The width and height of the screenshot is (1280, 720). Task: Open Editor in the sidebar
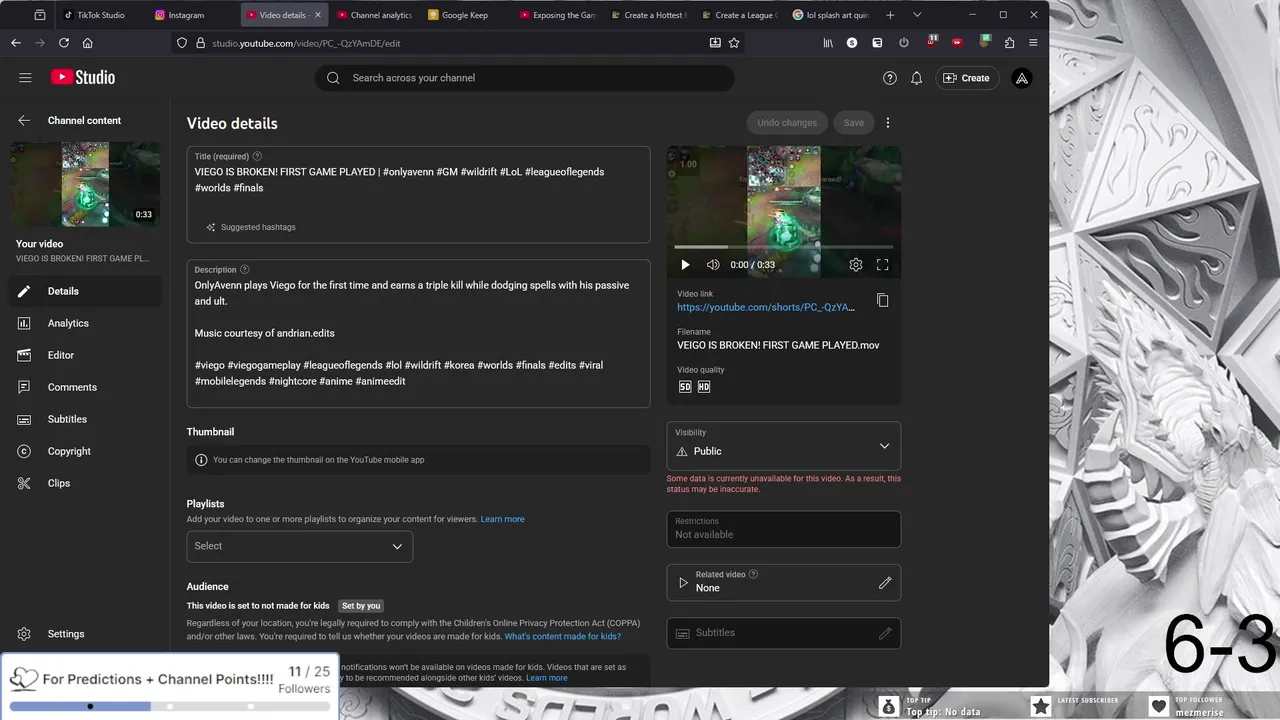pyautogui.click(x=85, y=355)
